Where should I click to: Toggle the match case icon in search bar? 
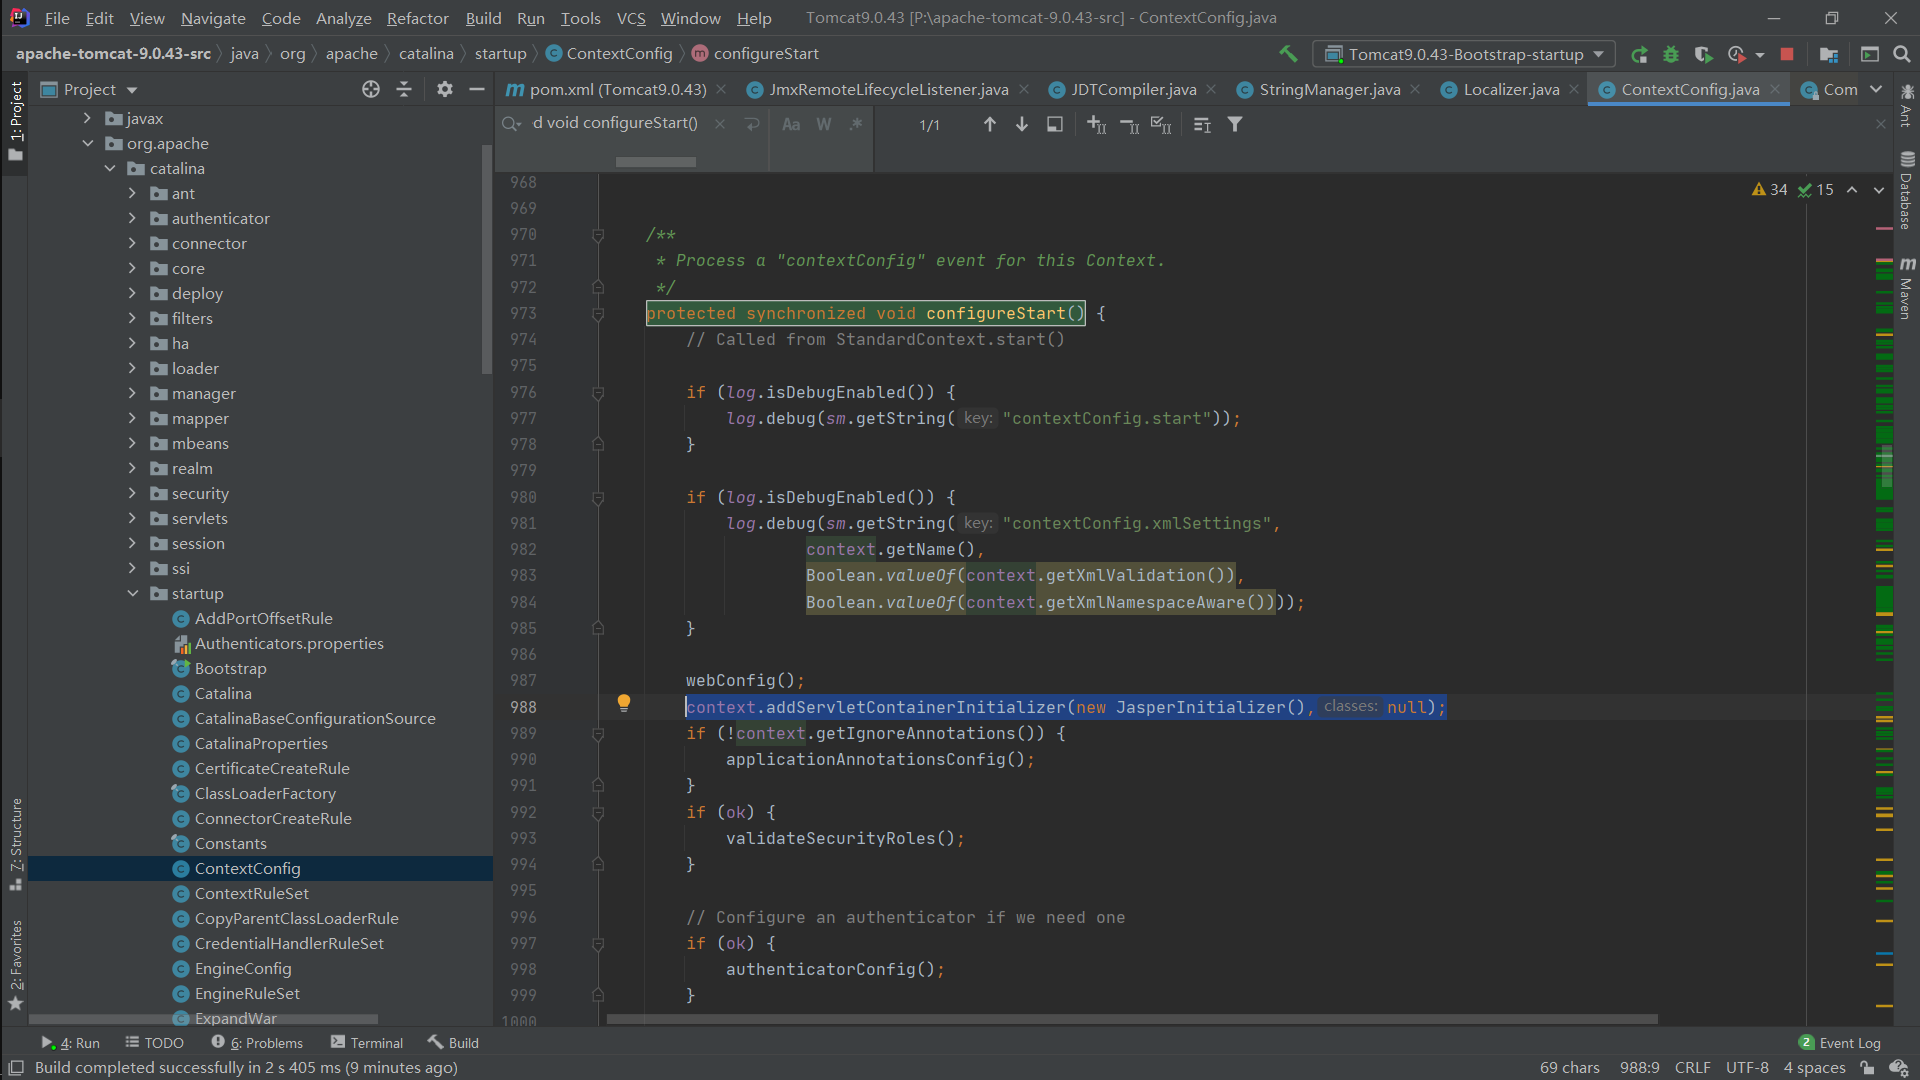pyautogui.click(x=793, y=124)
